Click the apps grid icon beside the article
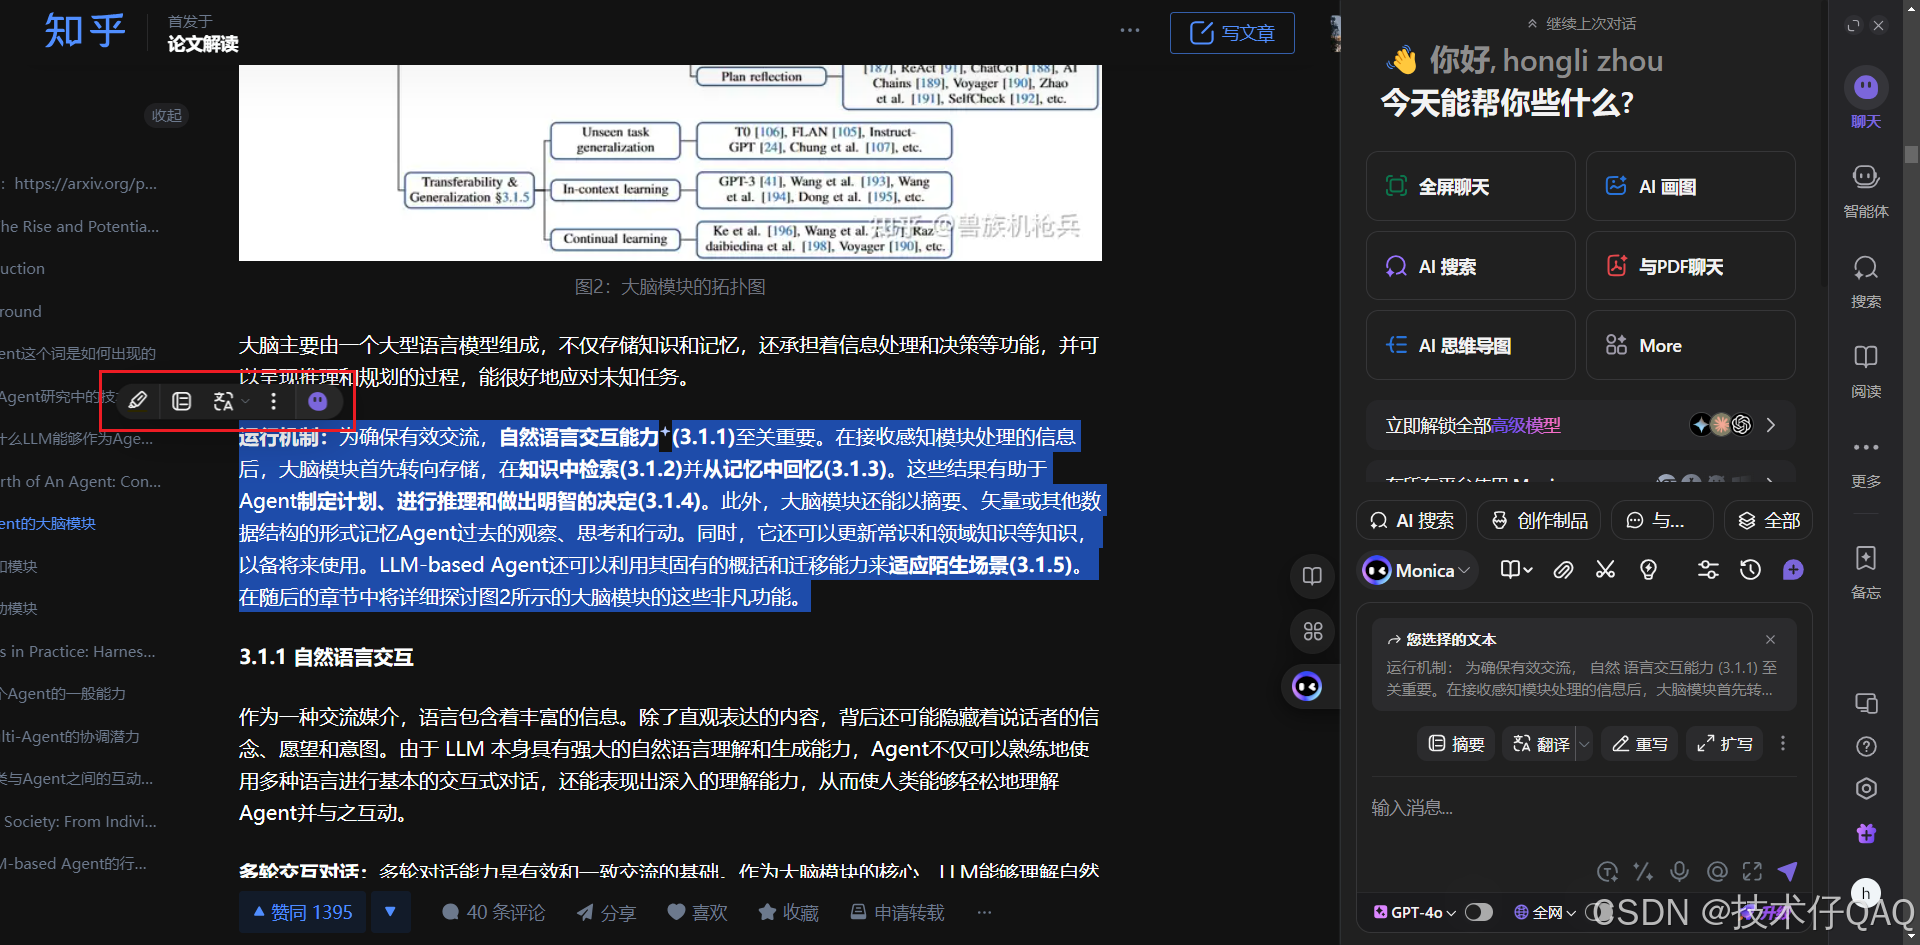The width and height of the screenshot is (1920, 945). 1313,631
